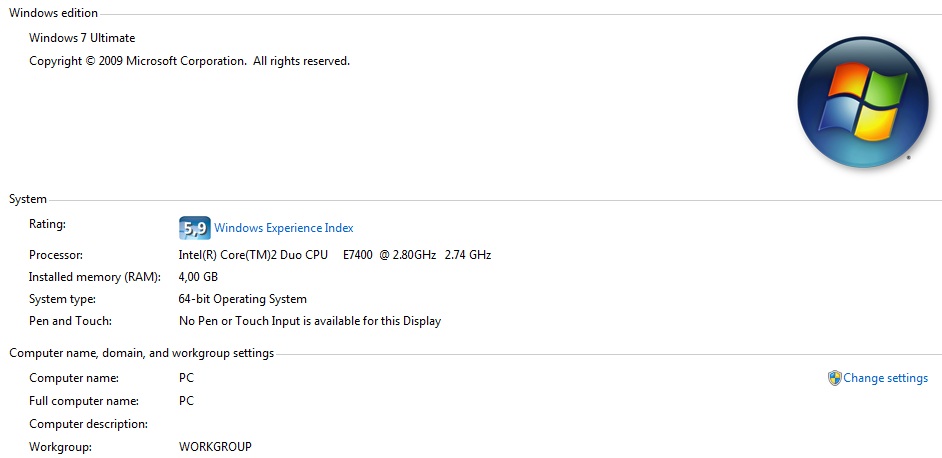The height and width of the screenshot is (458, 942).
Task: Open the Change settings link
Action: 885,378
